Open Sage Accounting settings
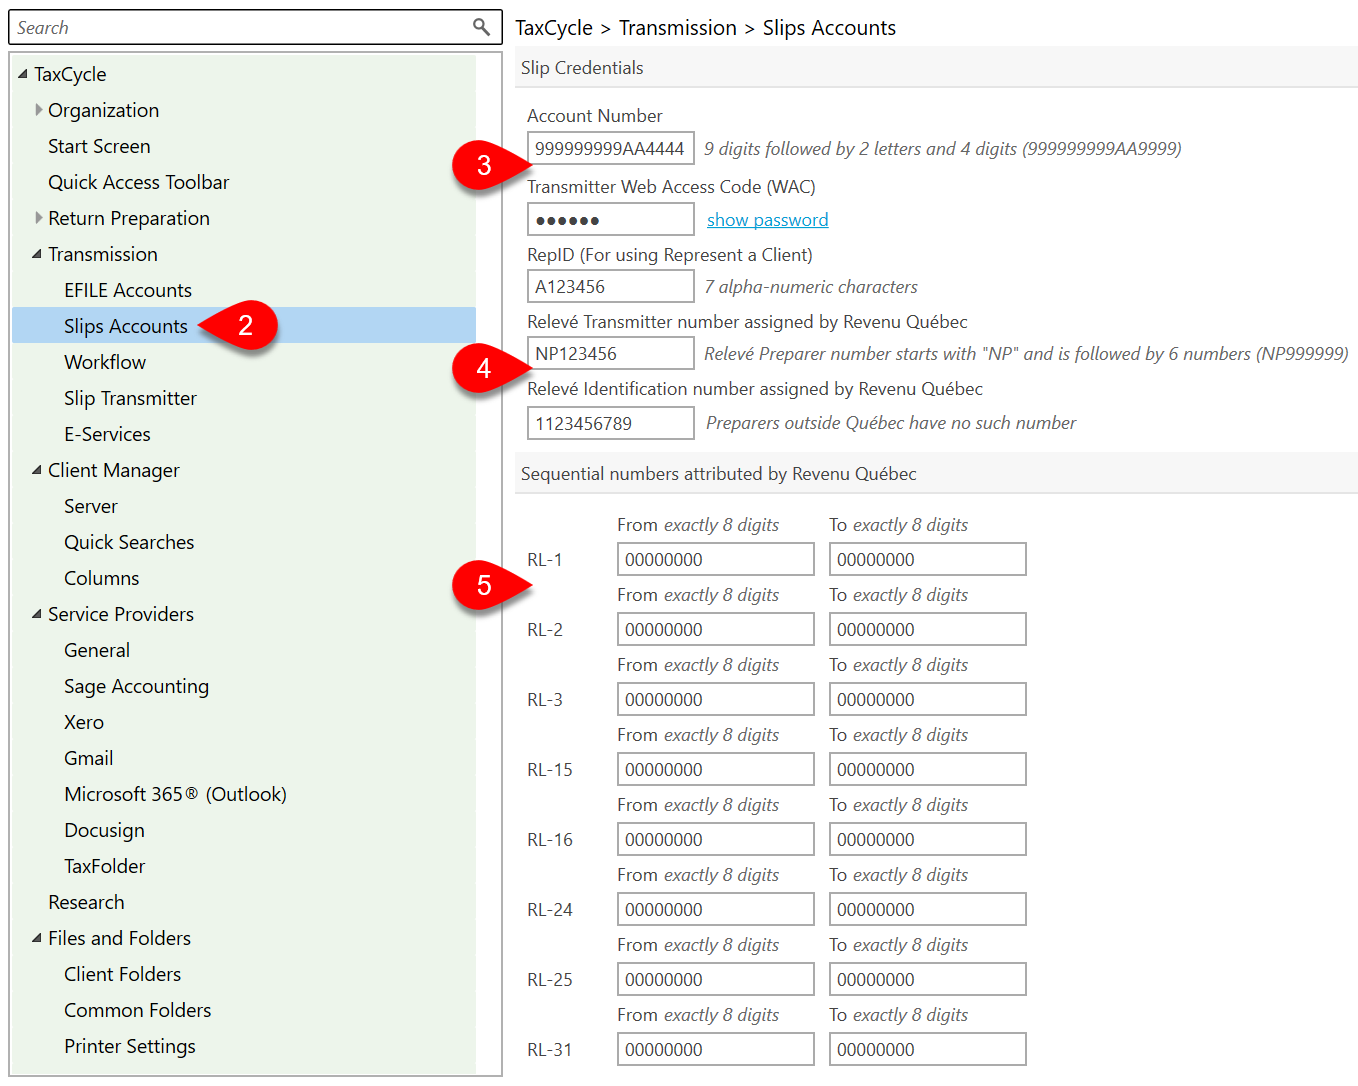 (x=136, y=686)
